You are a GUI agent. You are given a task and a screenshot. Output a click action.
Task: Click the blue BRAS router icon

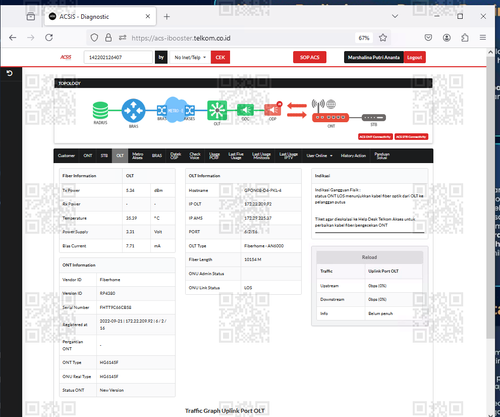133,110
